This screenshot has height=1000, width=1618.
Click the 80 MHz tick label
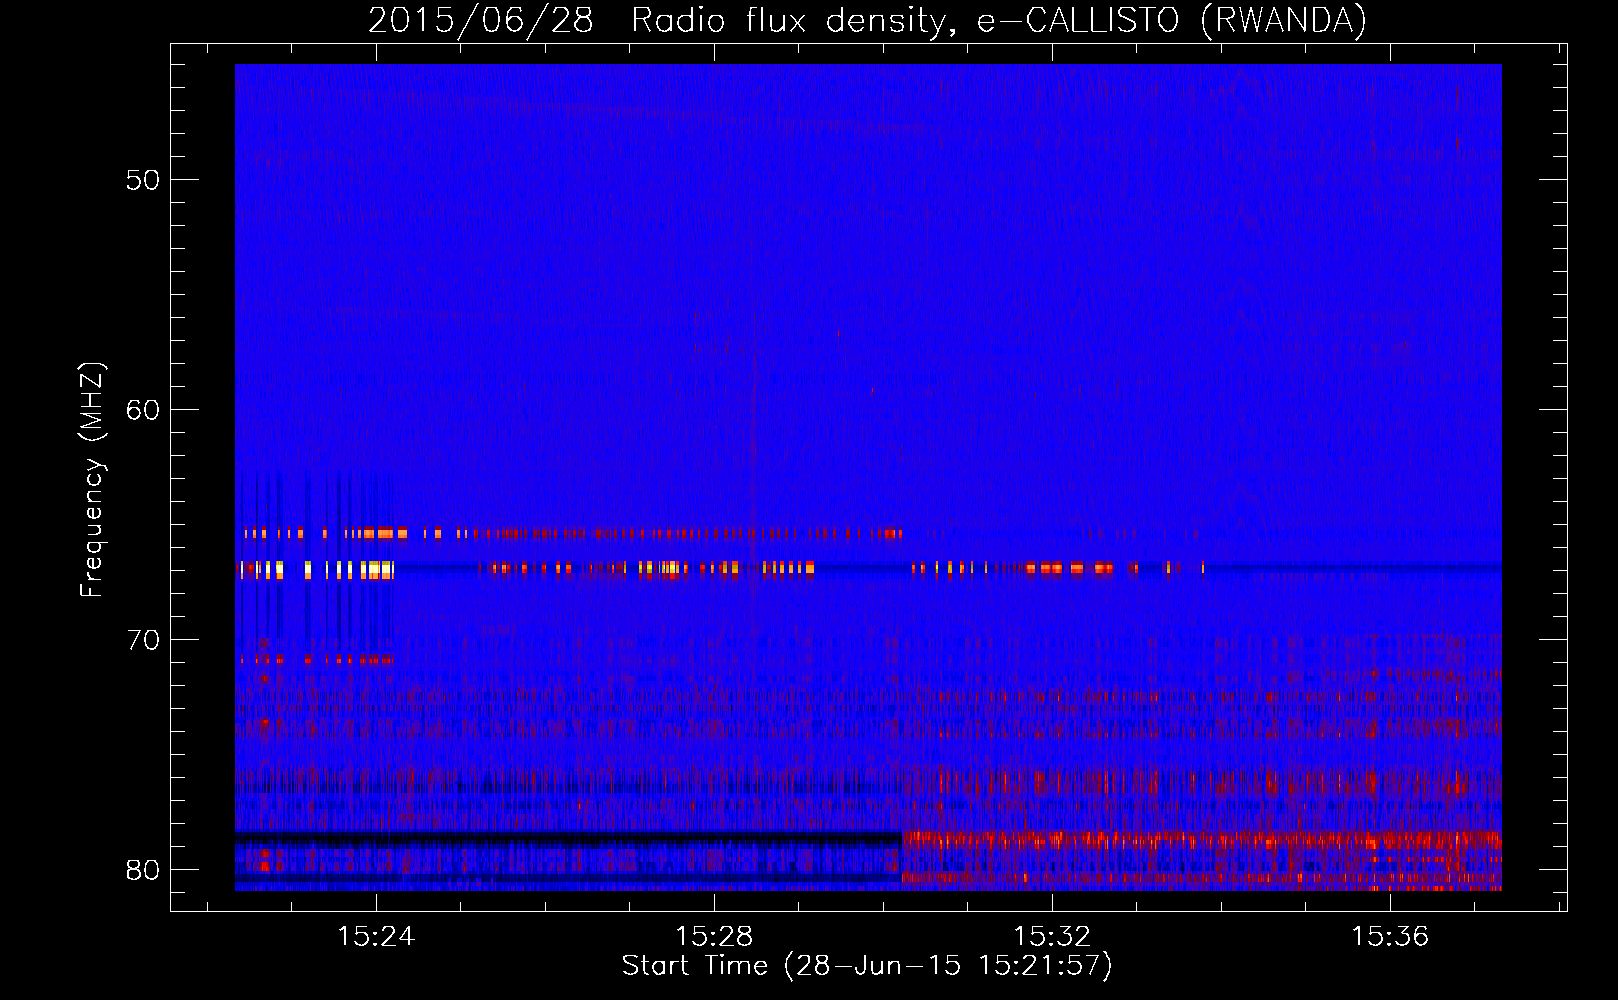pyautogui.click(x=143, y=870)
